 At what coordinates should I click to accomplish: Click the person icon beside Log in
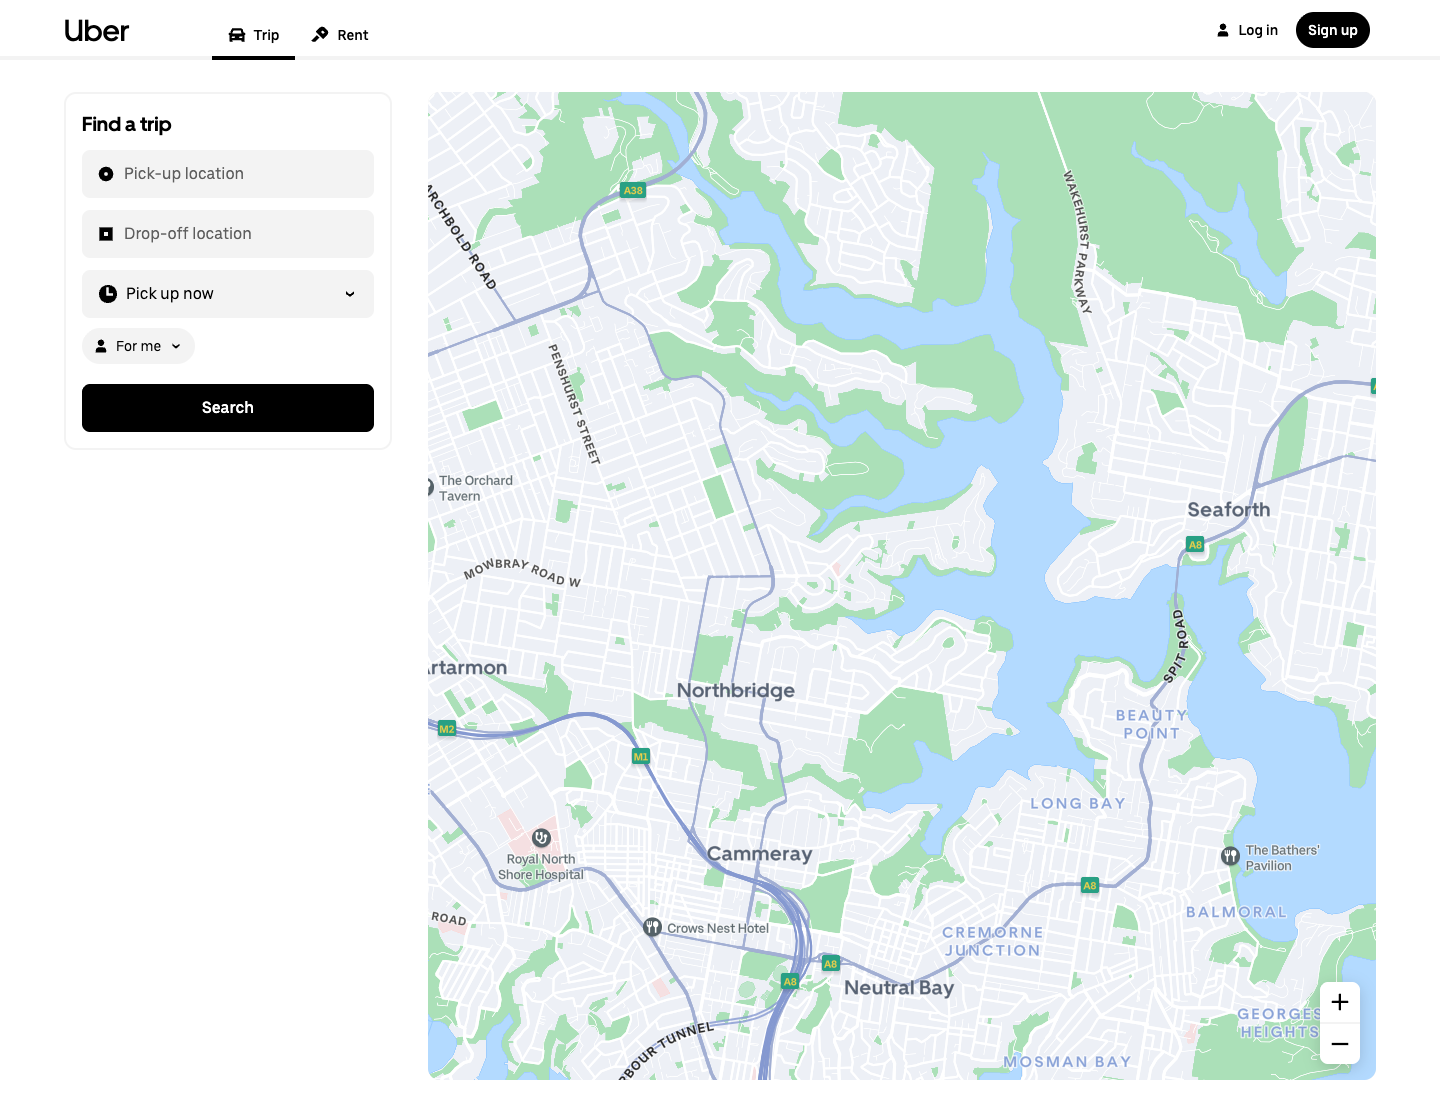tap(1222, 30)
